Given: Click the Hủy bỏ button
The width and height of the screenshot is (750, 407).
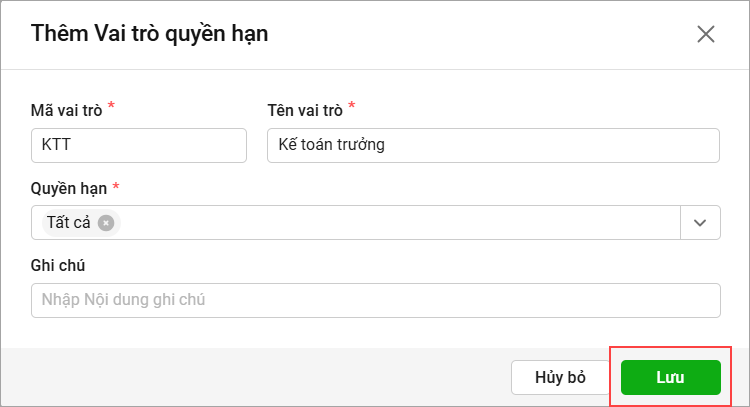Looking at the screenshot, I should point(560,377).
